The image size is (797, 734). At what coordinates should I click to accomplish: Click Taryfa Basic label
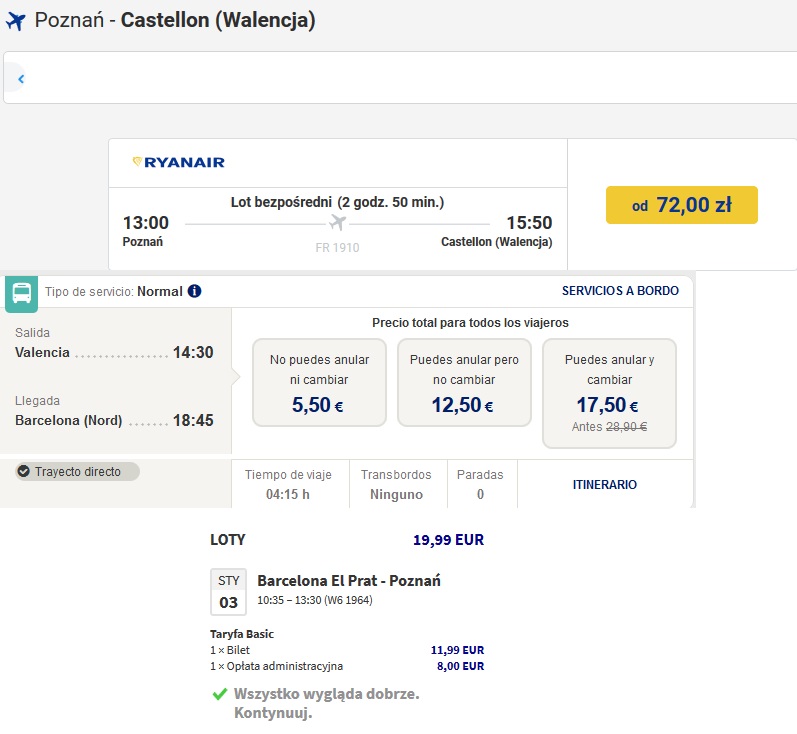[x=242, y=634]
